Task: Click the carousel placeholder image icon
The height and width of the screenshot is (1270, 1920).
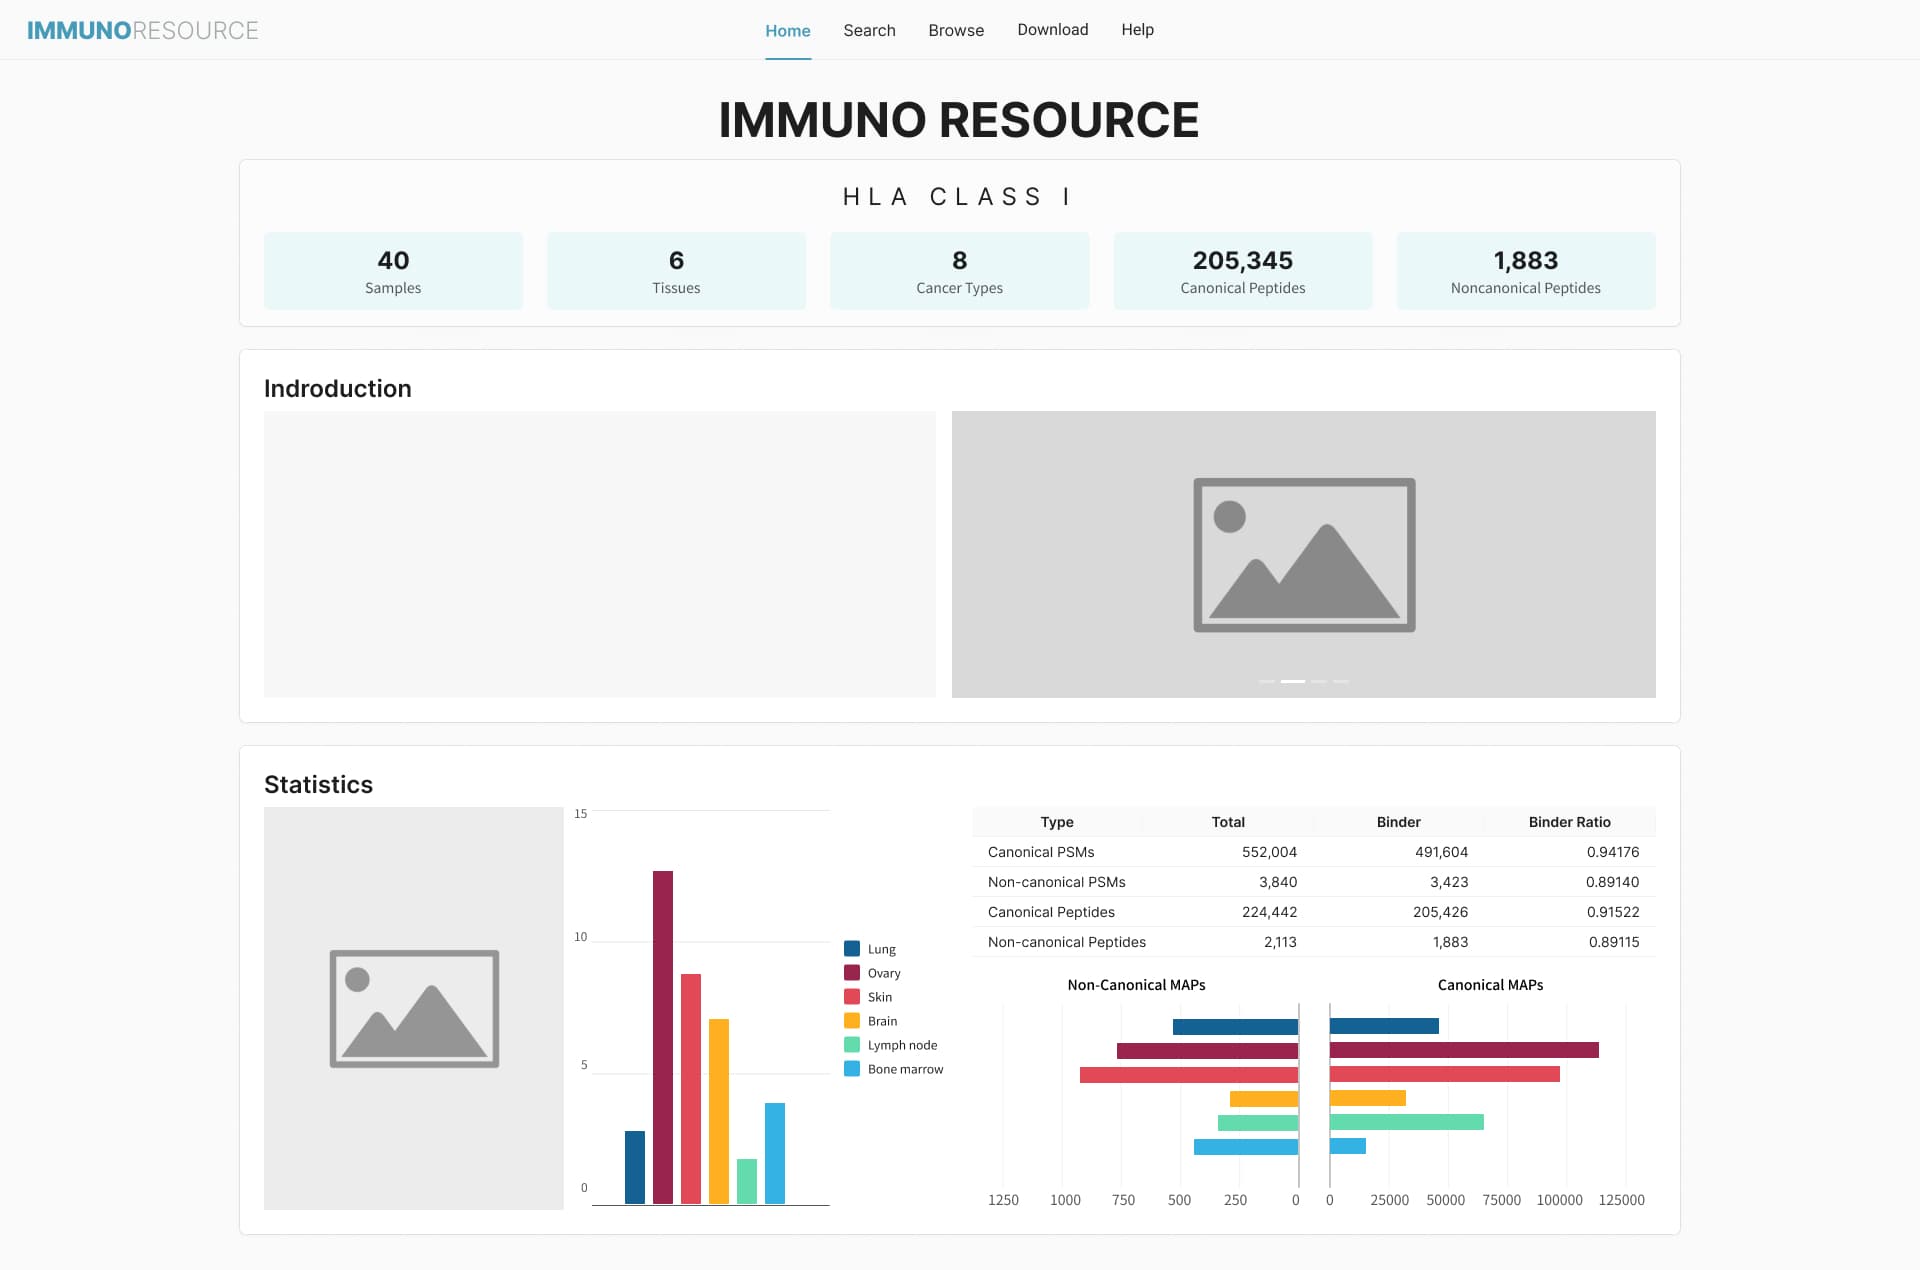Action: (x=1303, y=555)
